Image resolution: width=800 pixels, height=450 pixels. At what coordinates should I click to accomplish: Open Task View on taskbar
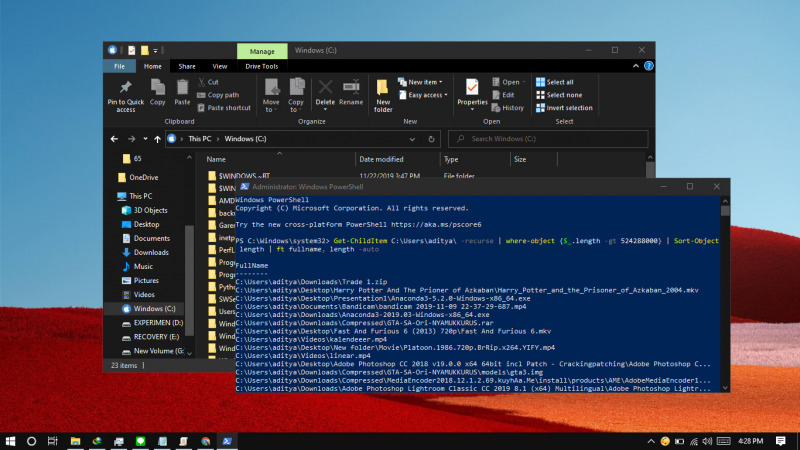(x=53, y=441)
